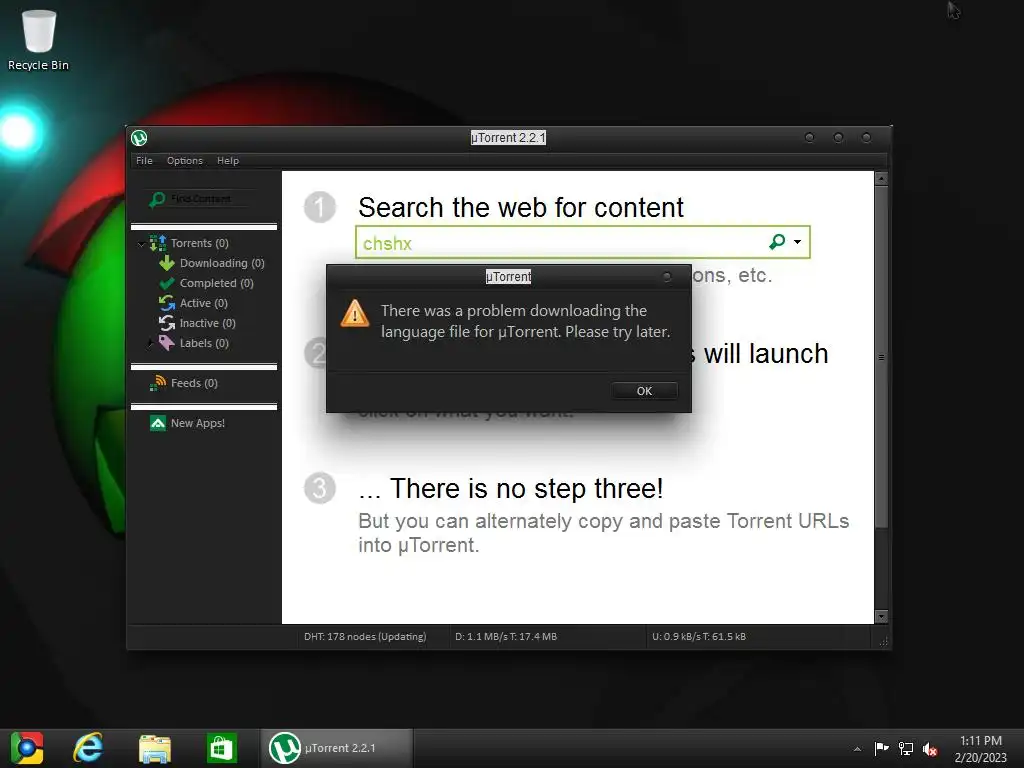The width and height of the screenshot is (1024, 768).
Task: Click the vertical scrollbar thumb
Action: tap(881, 357)
